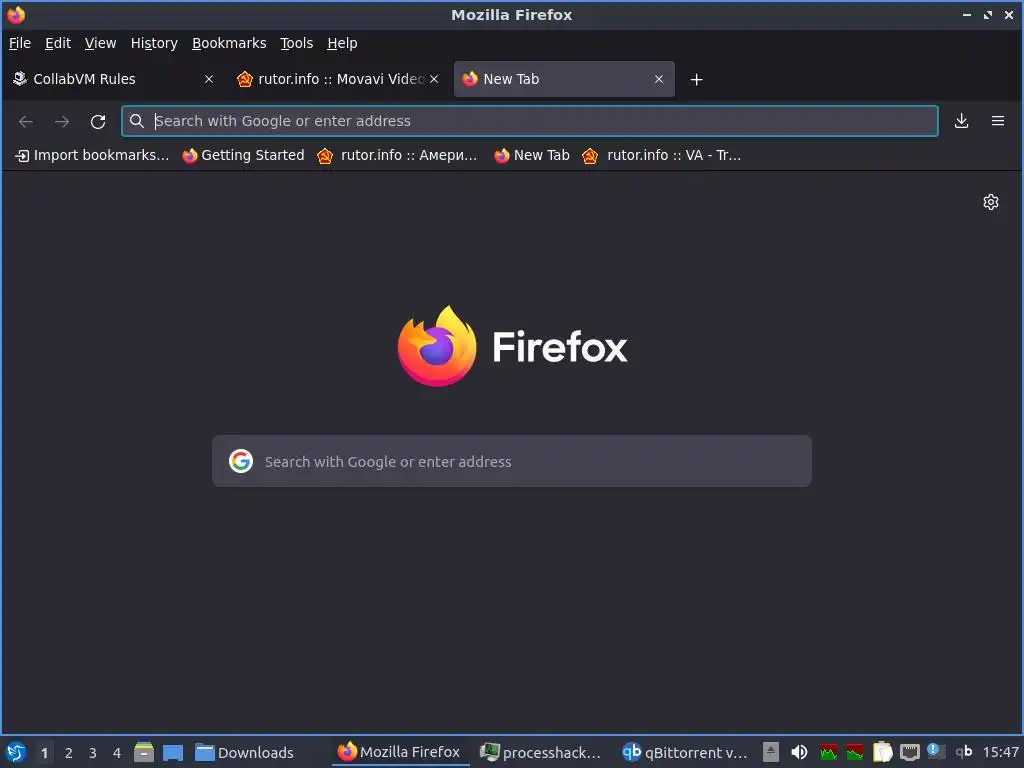The height and width of the screenshot is (768, 1024).
Task: Close the CollabVM Rules tab
Action: [209, 79]
